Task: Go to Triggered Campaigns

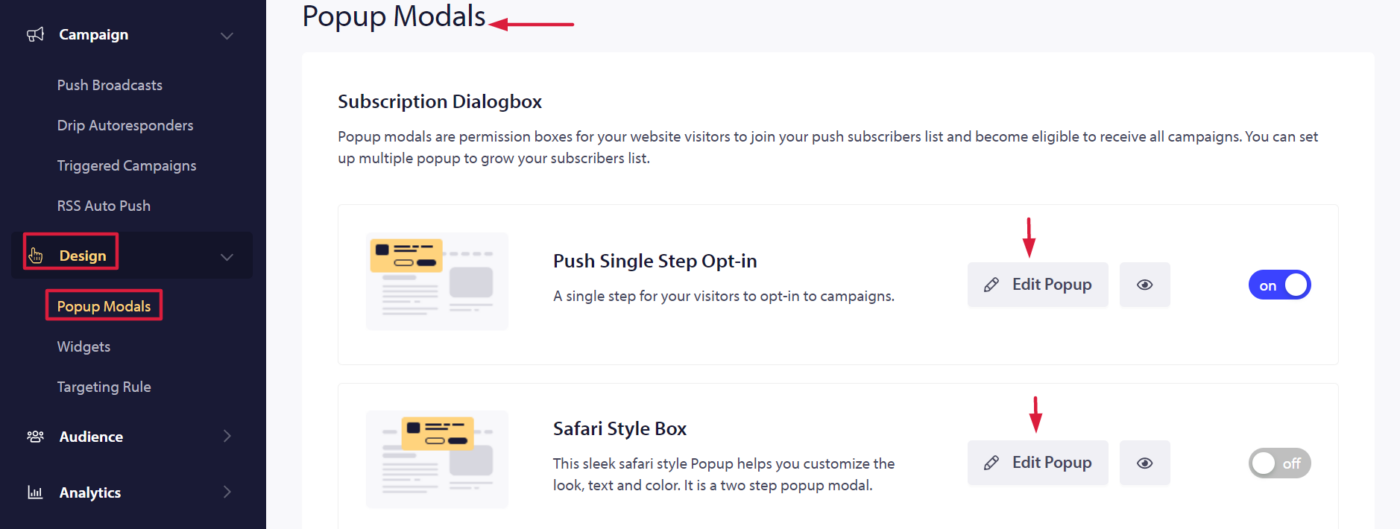Action: tap(127, 165)
